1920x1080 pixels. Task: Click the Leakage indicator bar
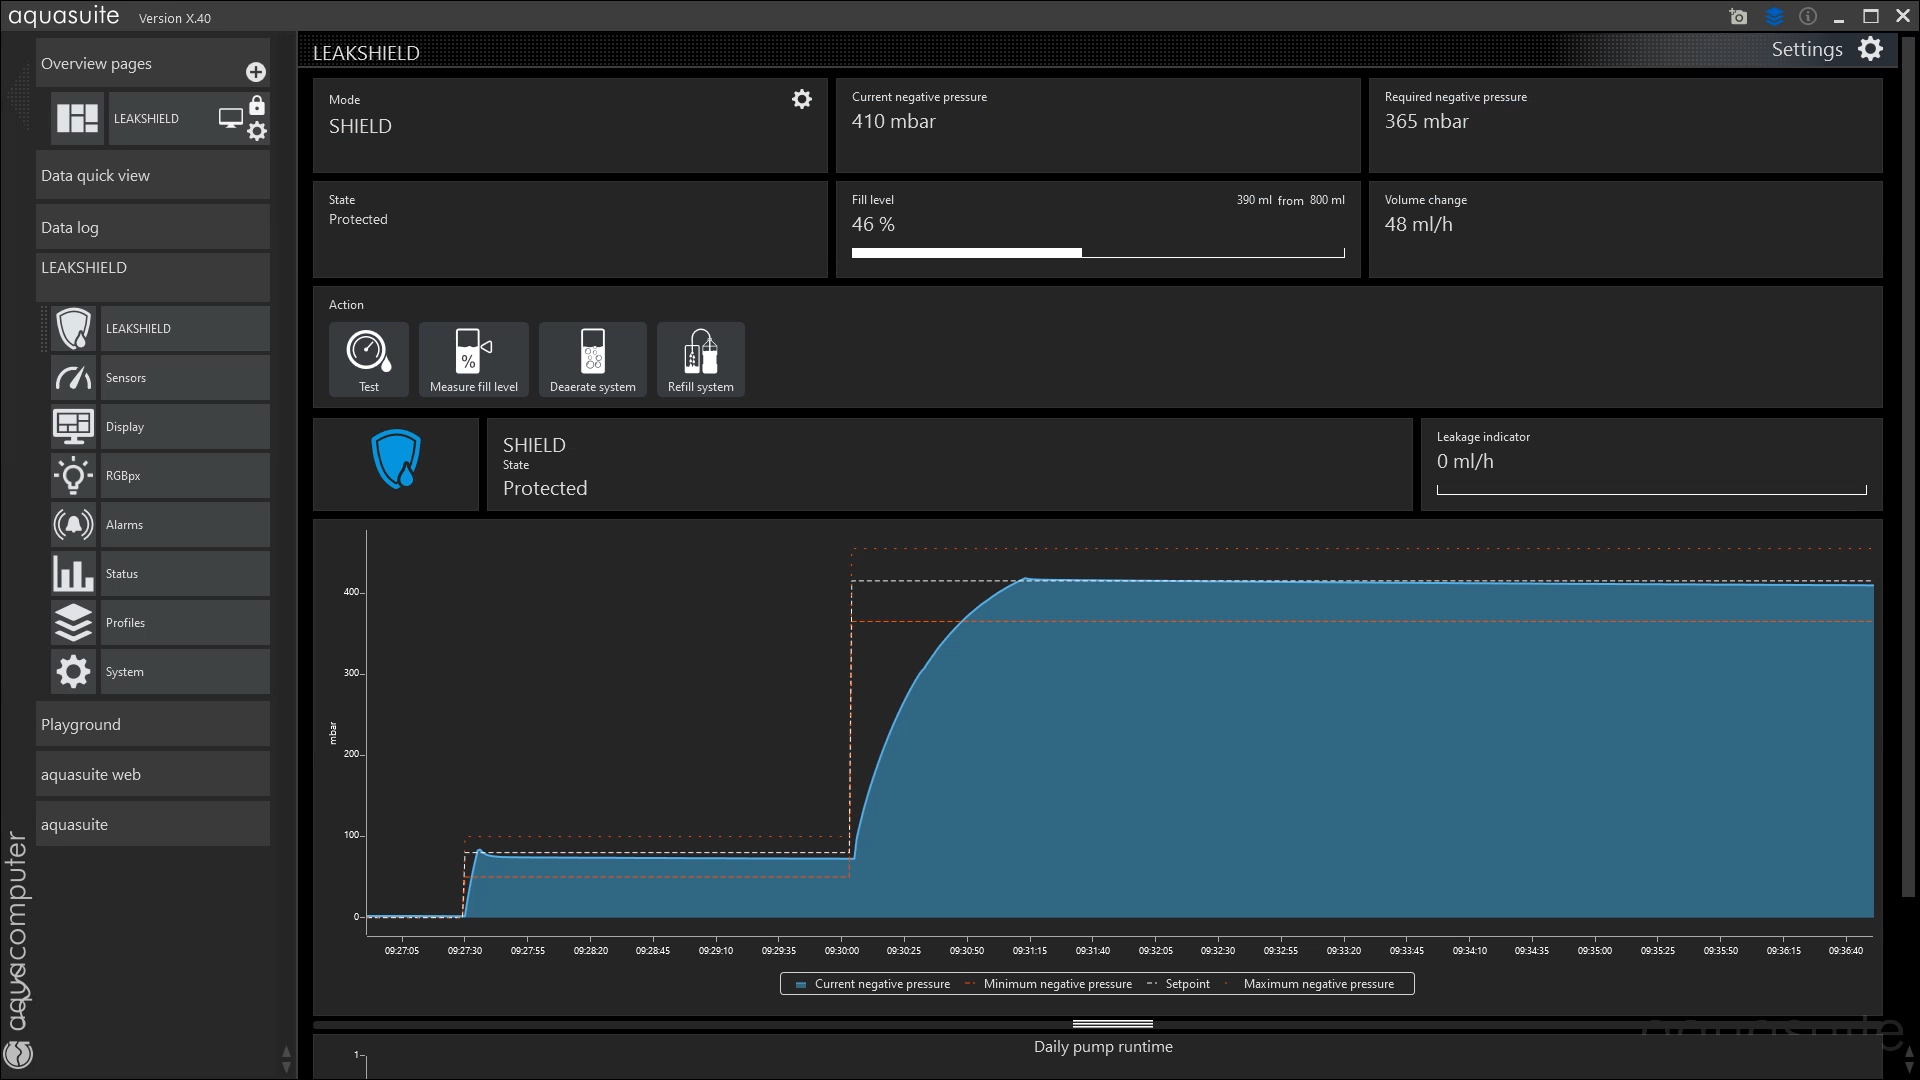pos(1651,490)
